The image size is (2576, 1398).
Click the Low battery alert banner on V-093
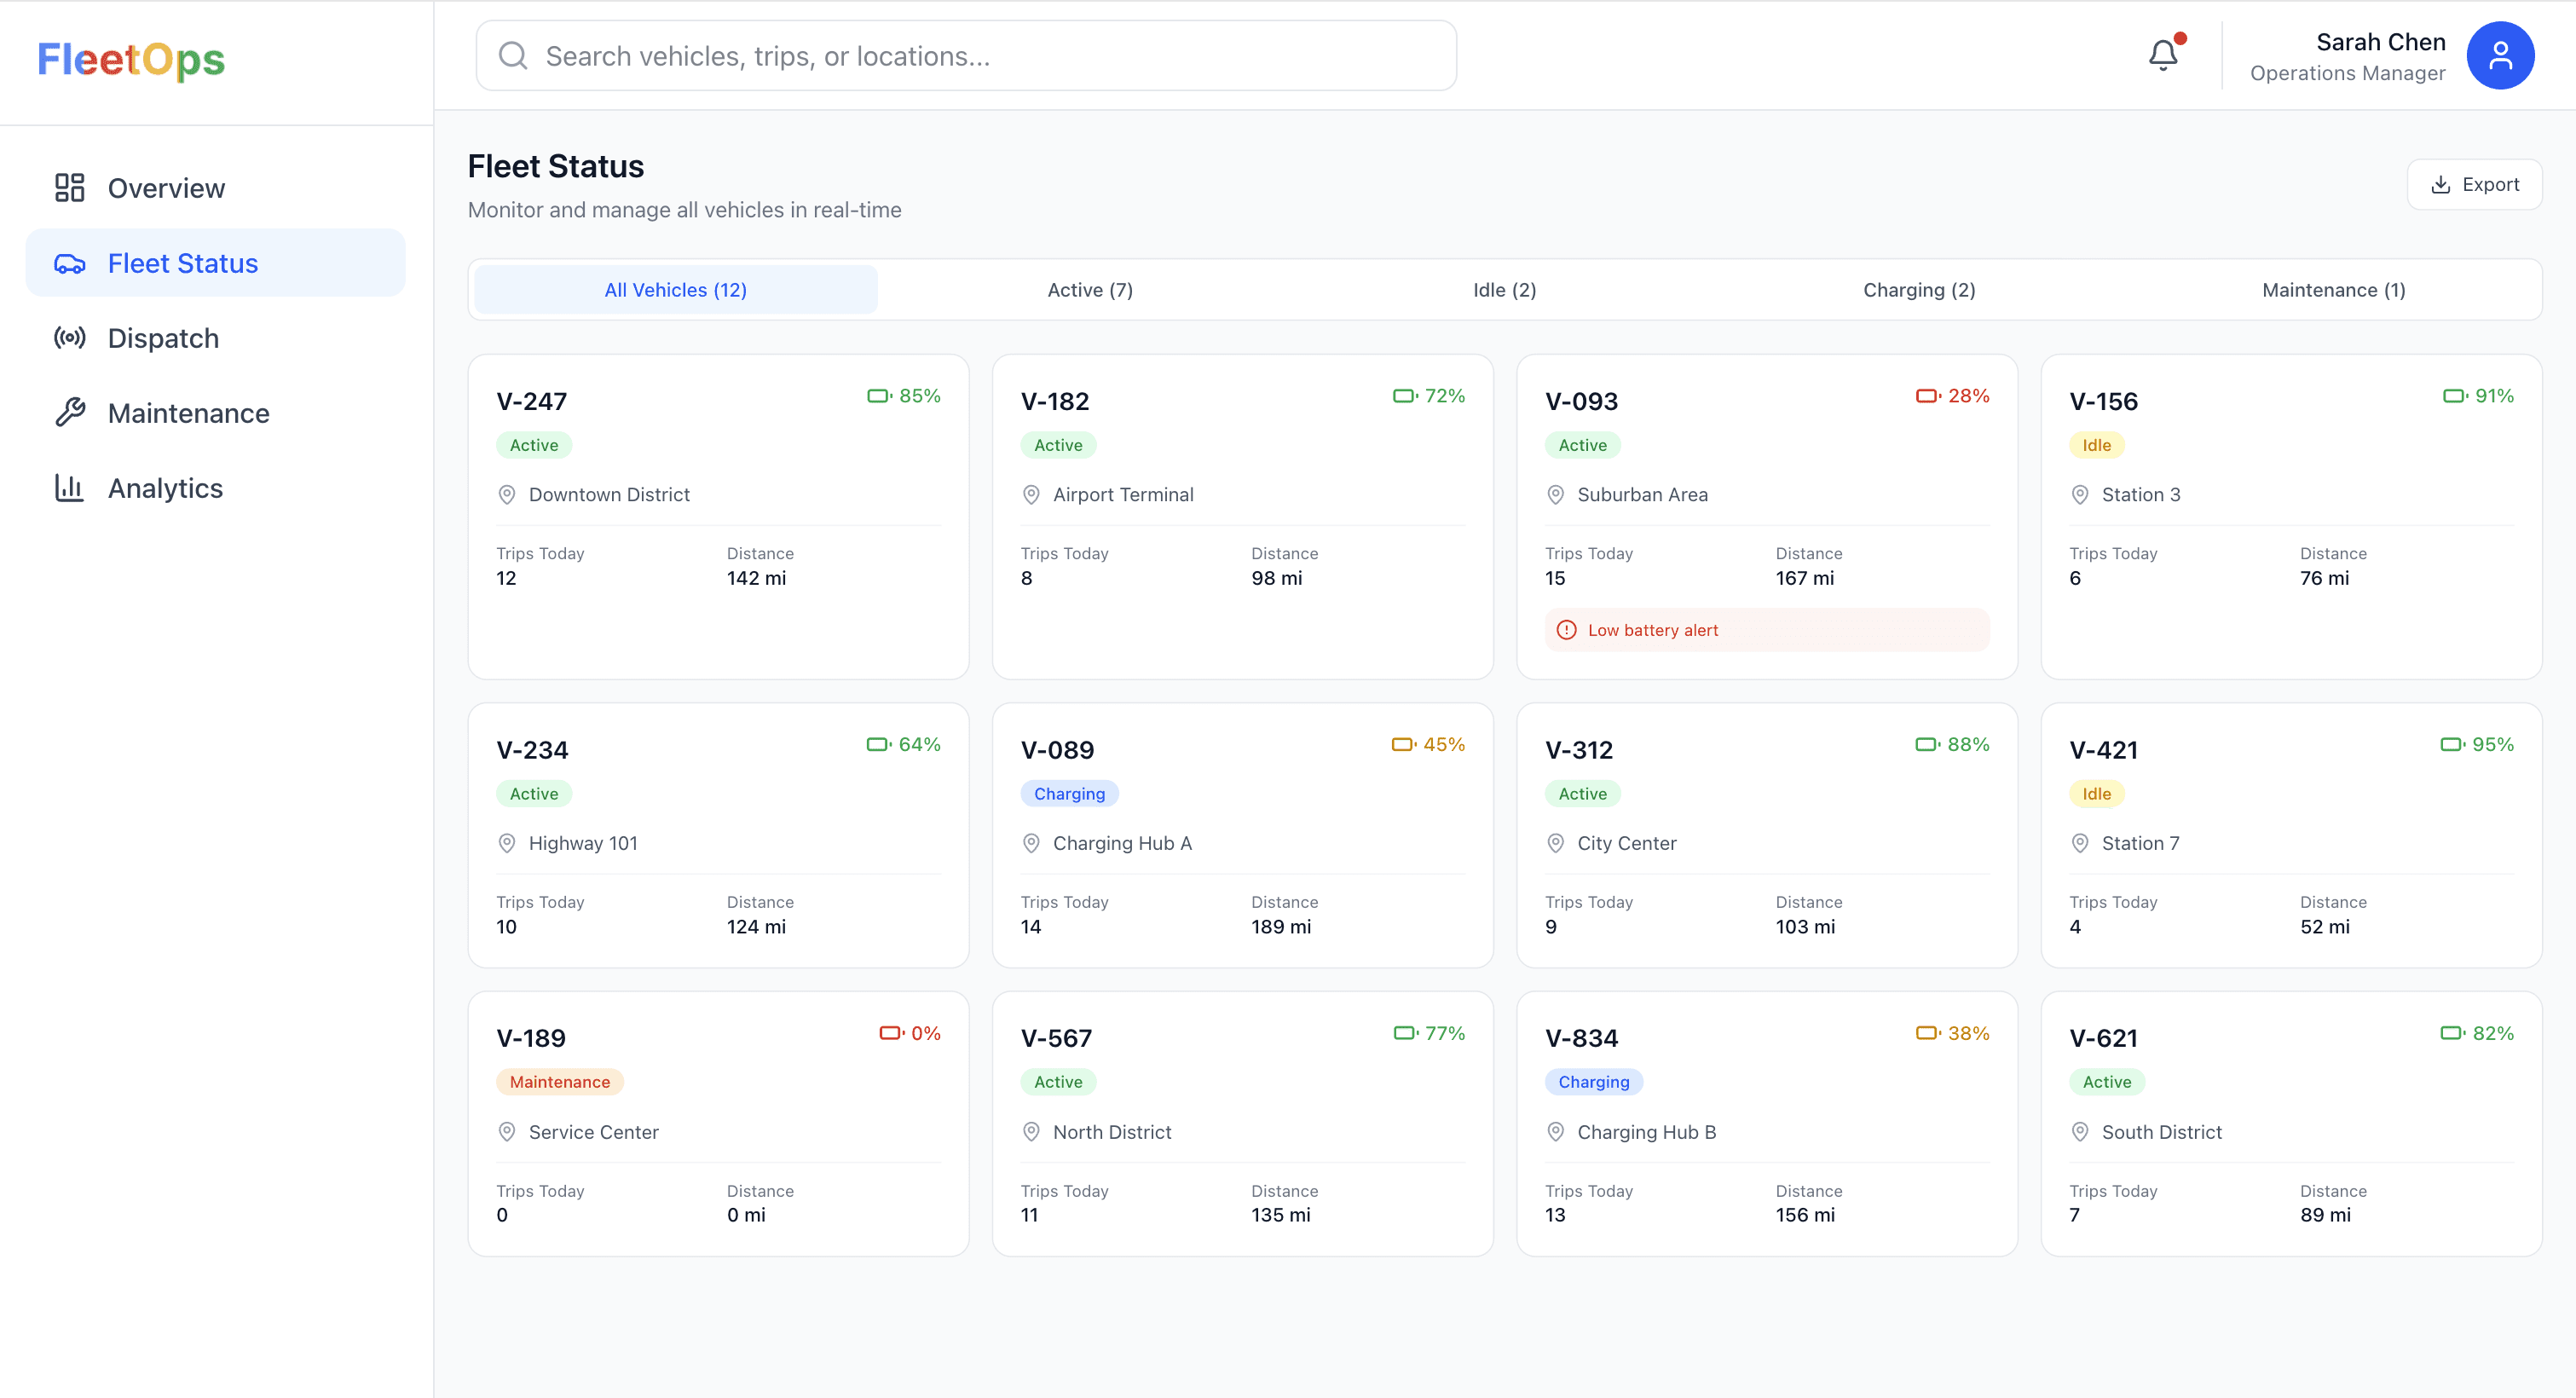pos(1766,630)
